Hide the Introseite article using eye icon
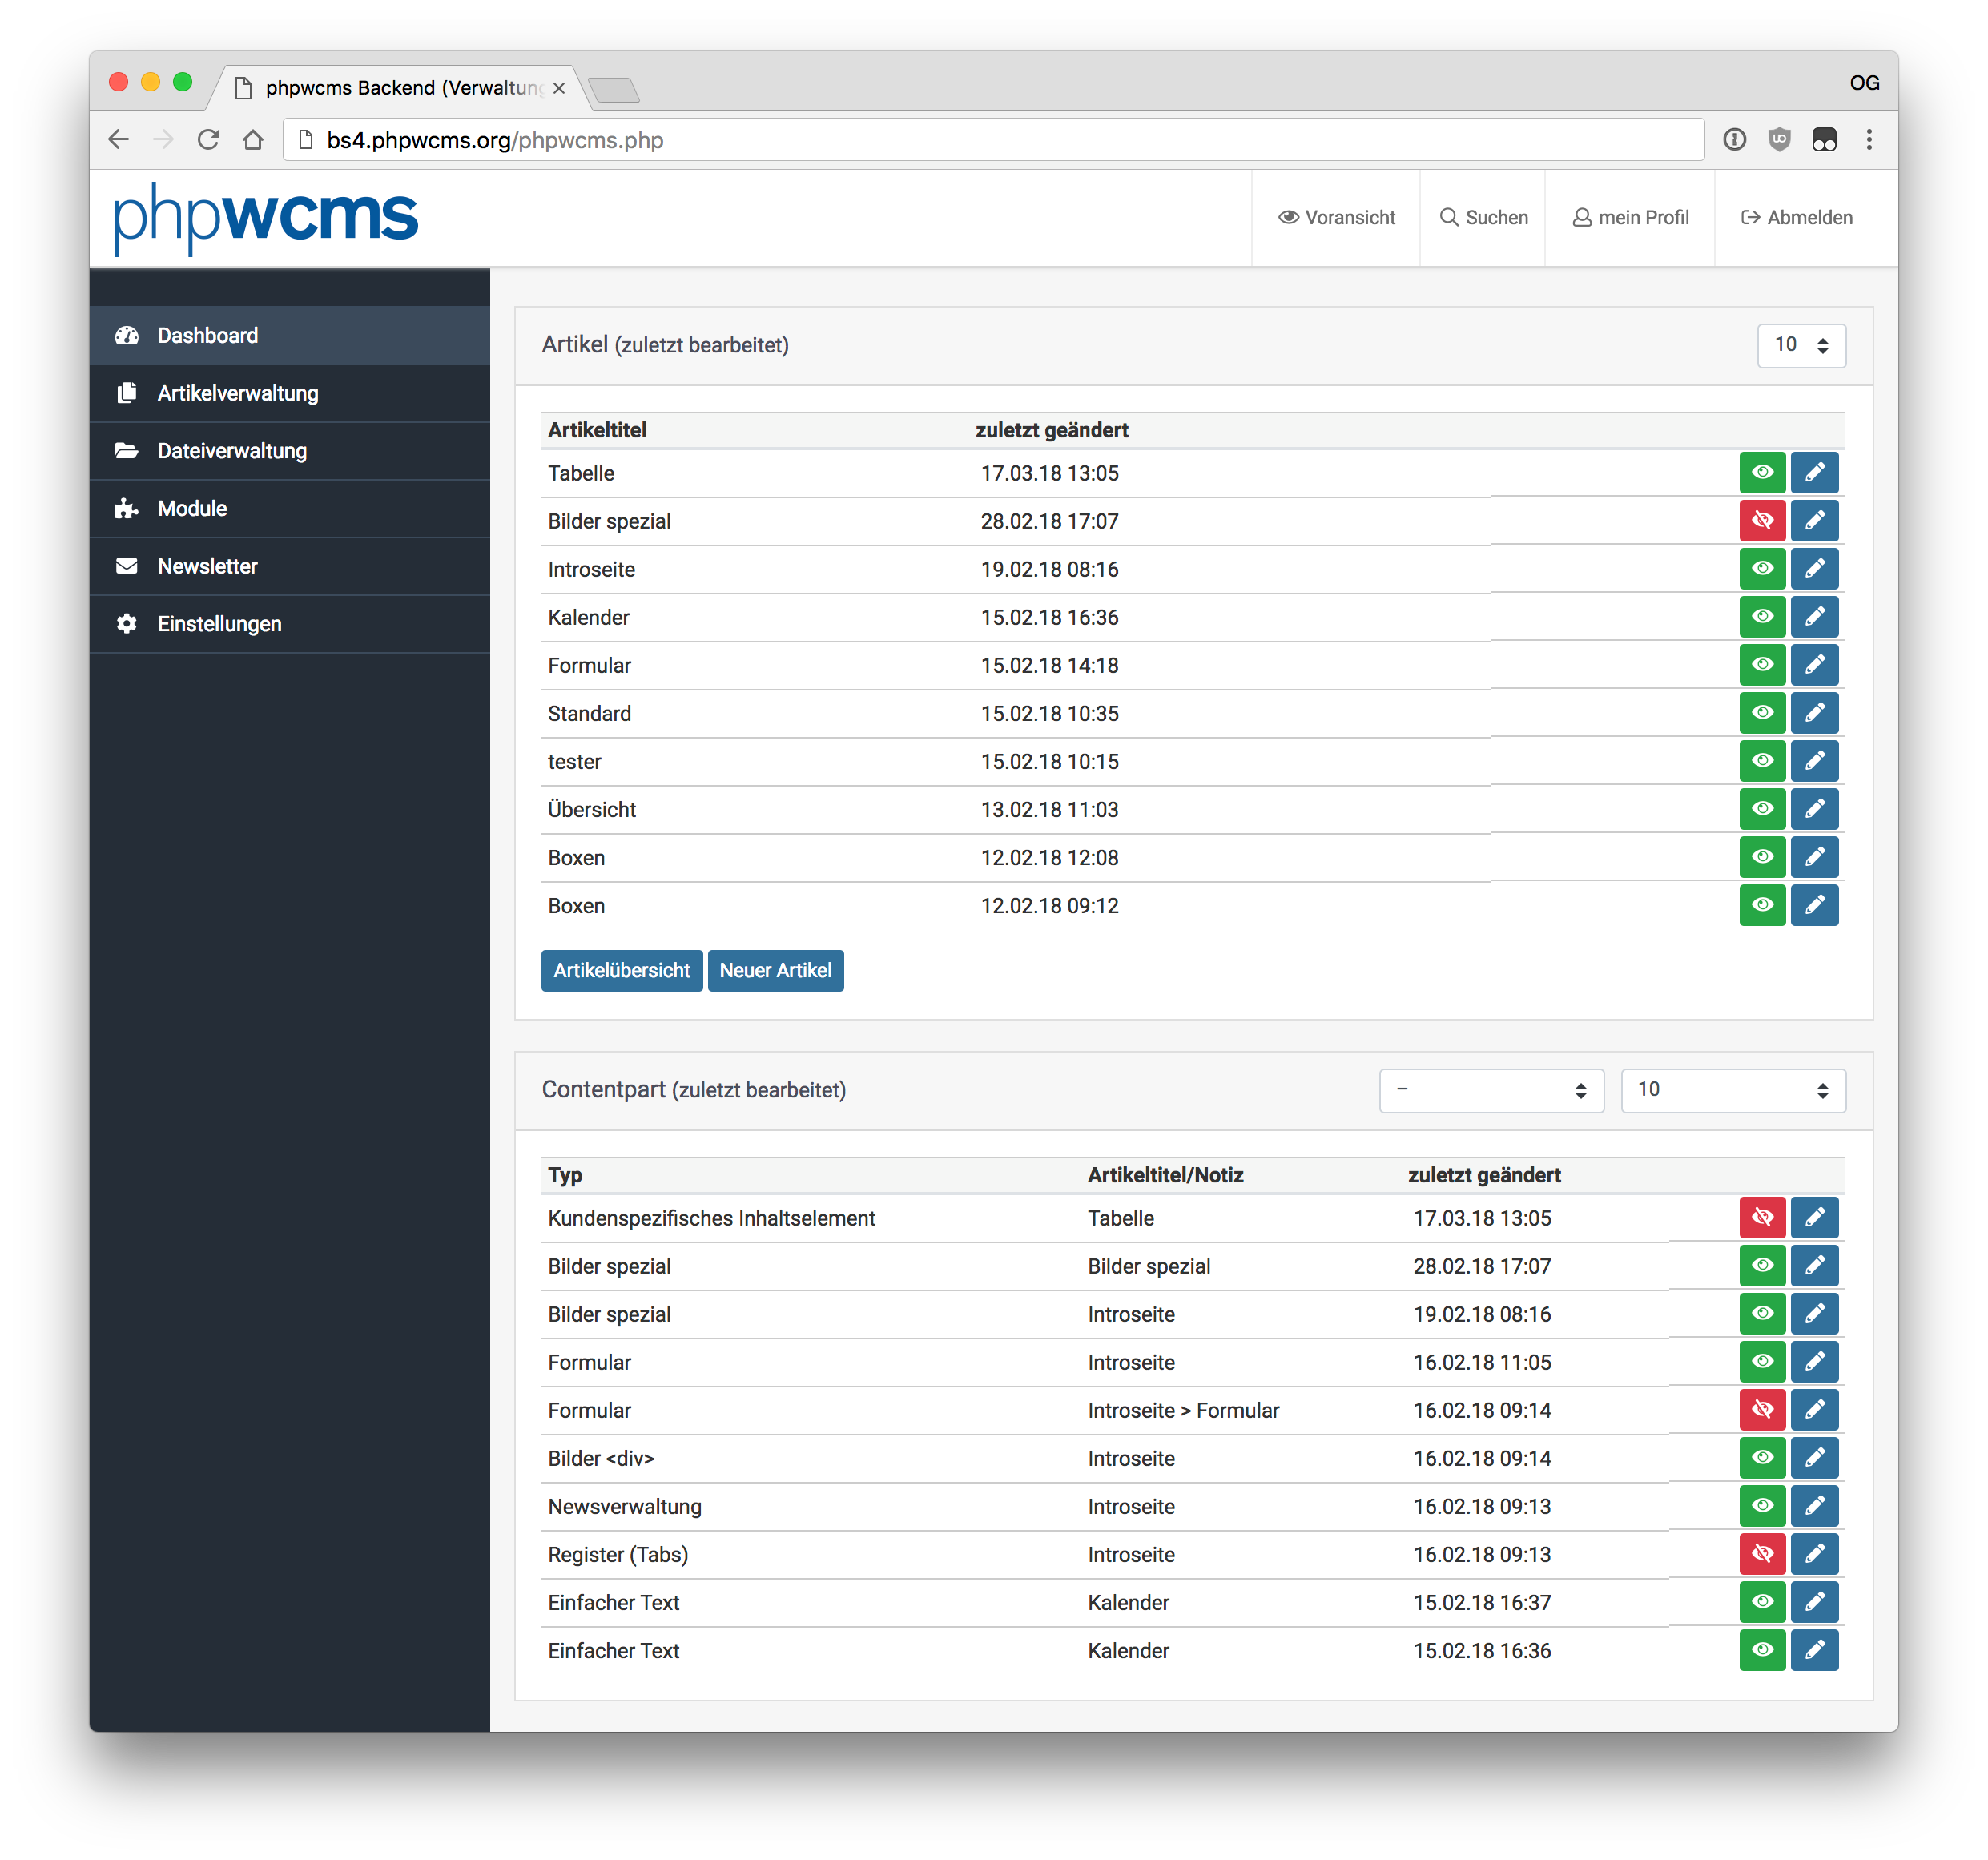Screen dimensions: 1988x1860 1762,569
